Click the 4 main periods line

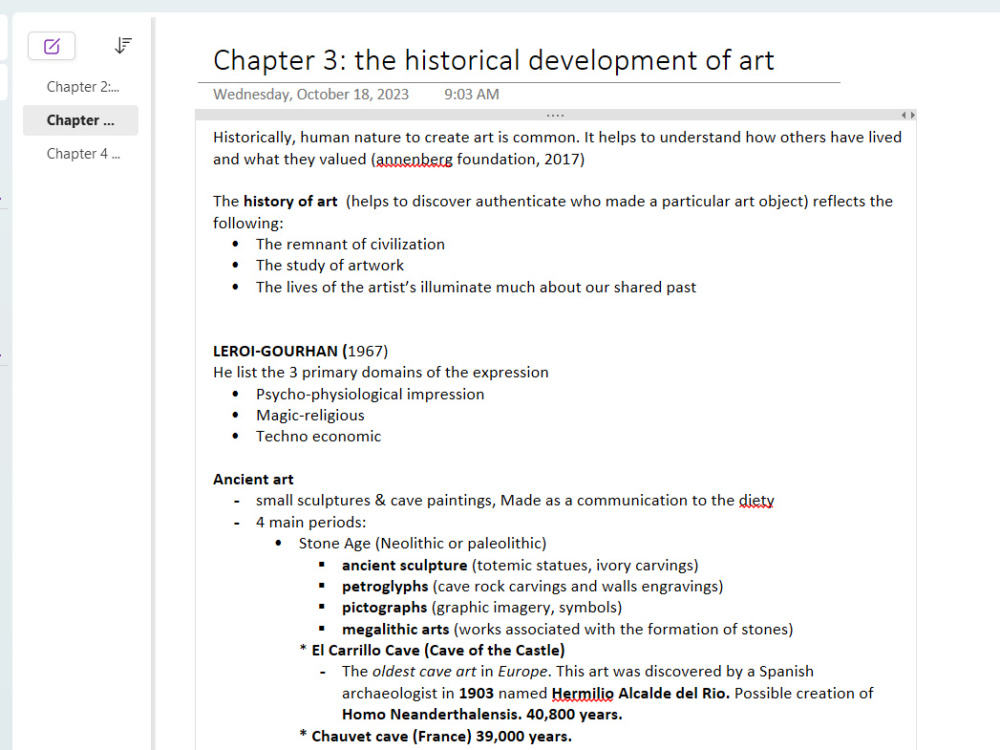point(311,522)
